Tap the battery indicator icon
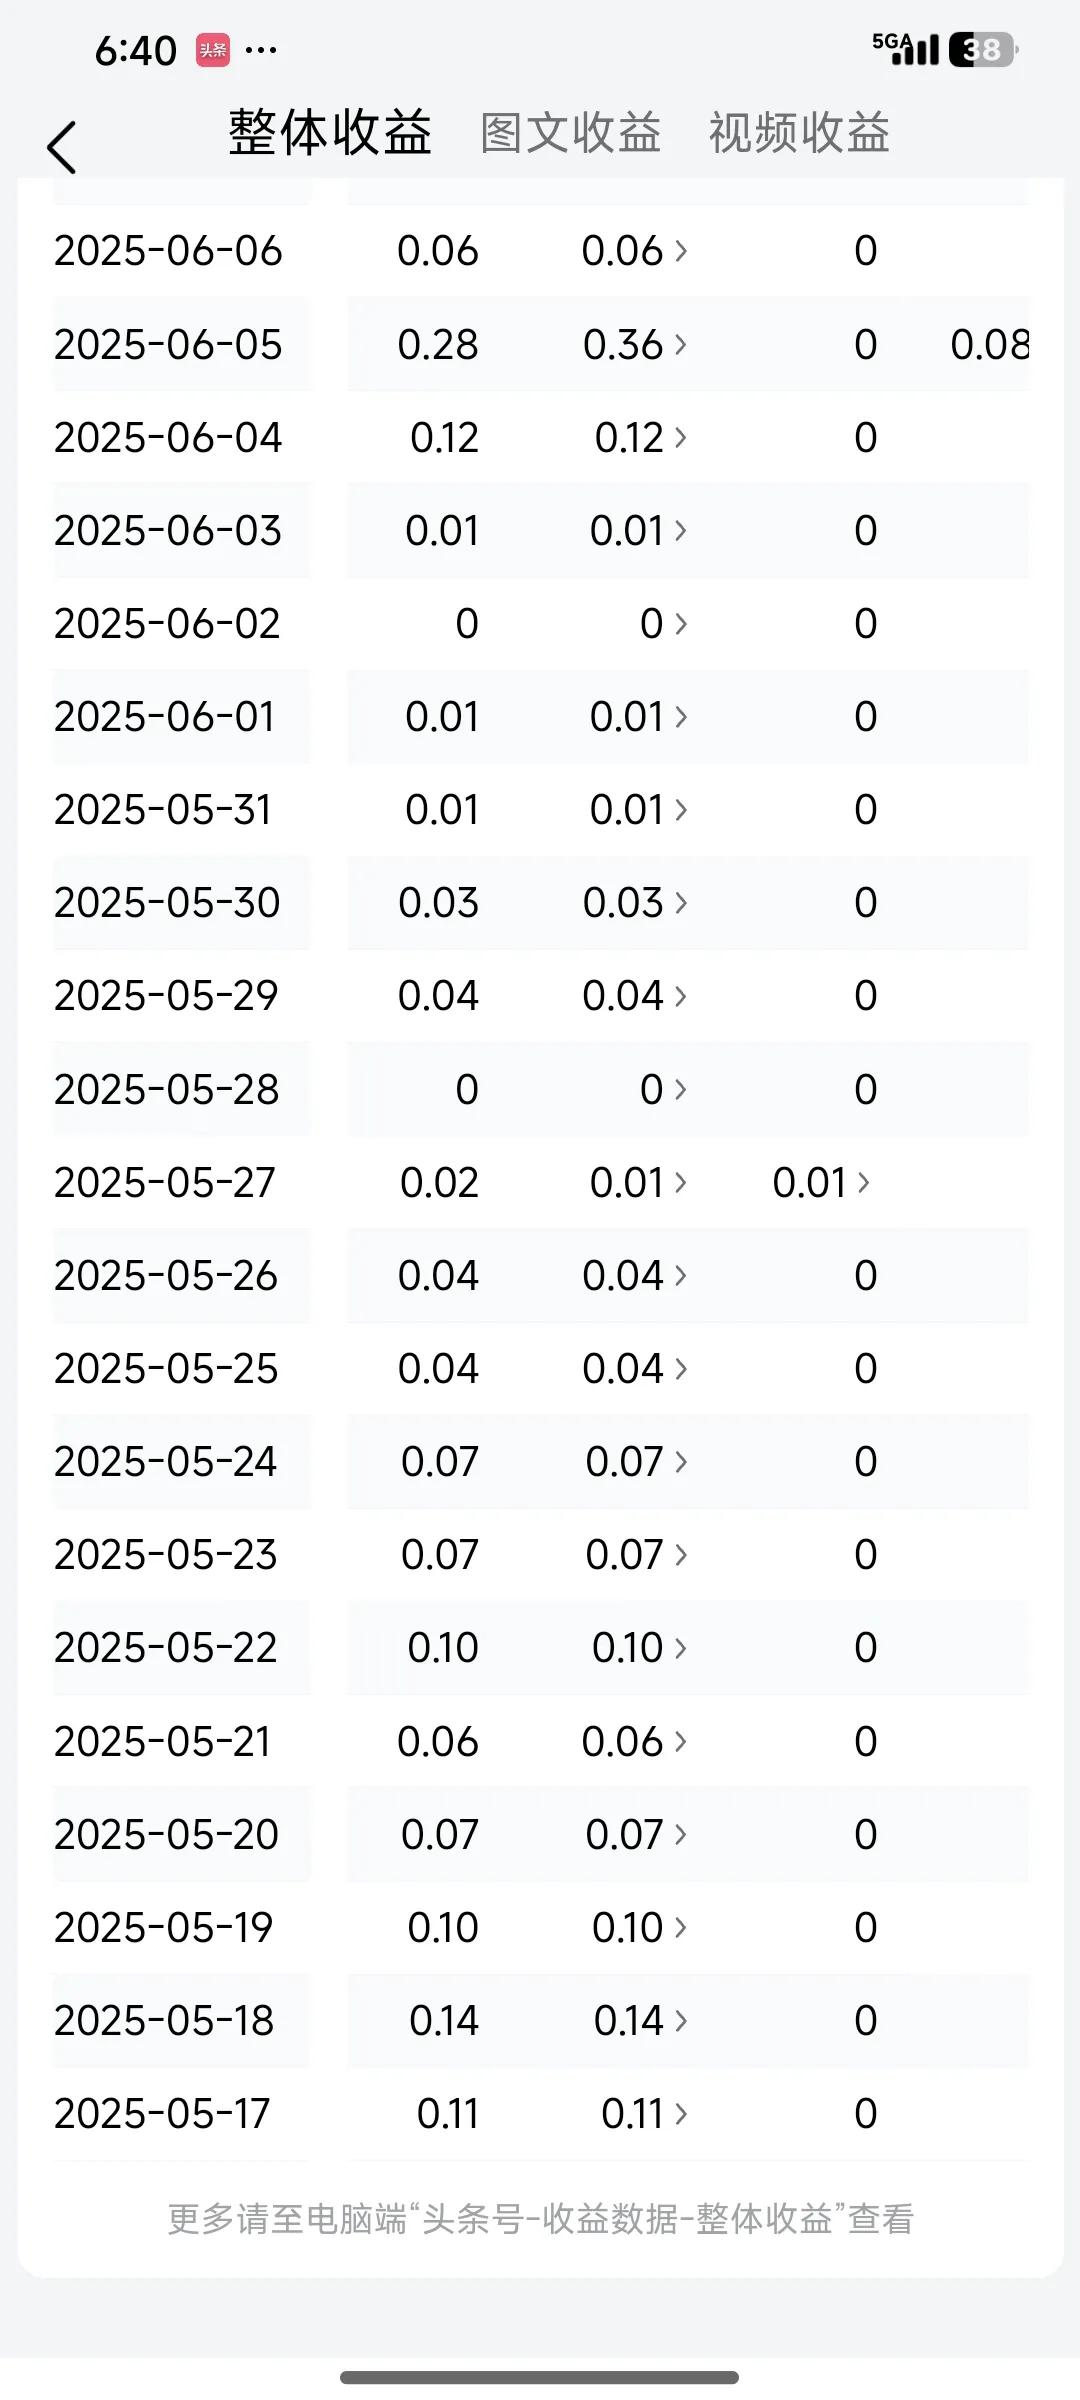 pos(982,50)
